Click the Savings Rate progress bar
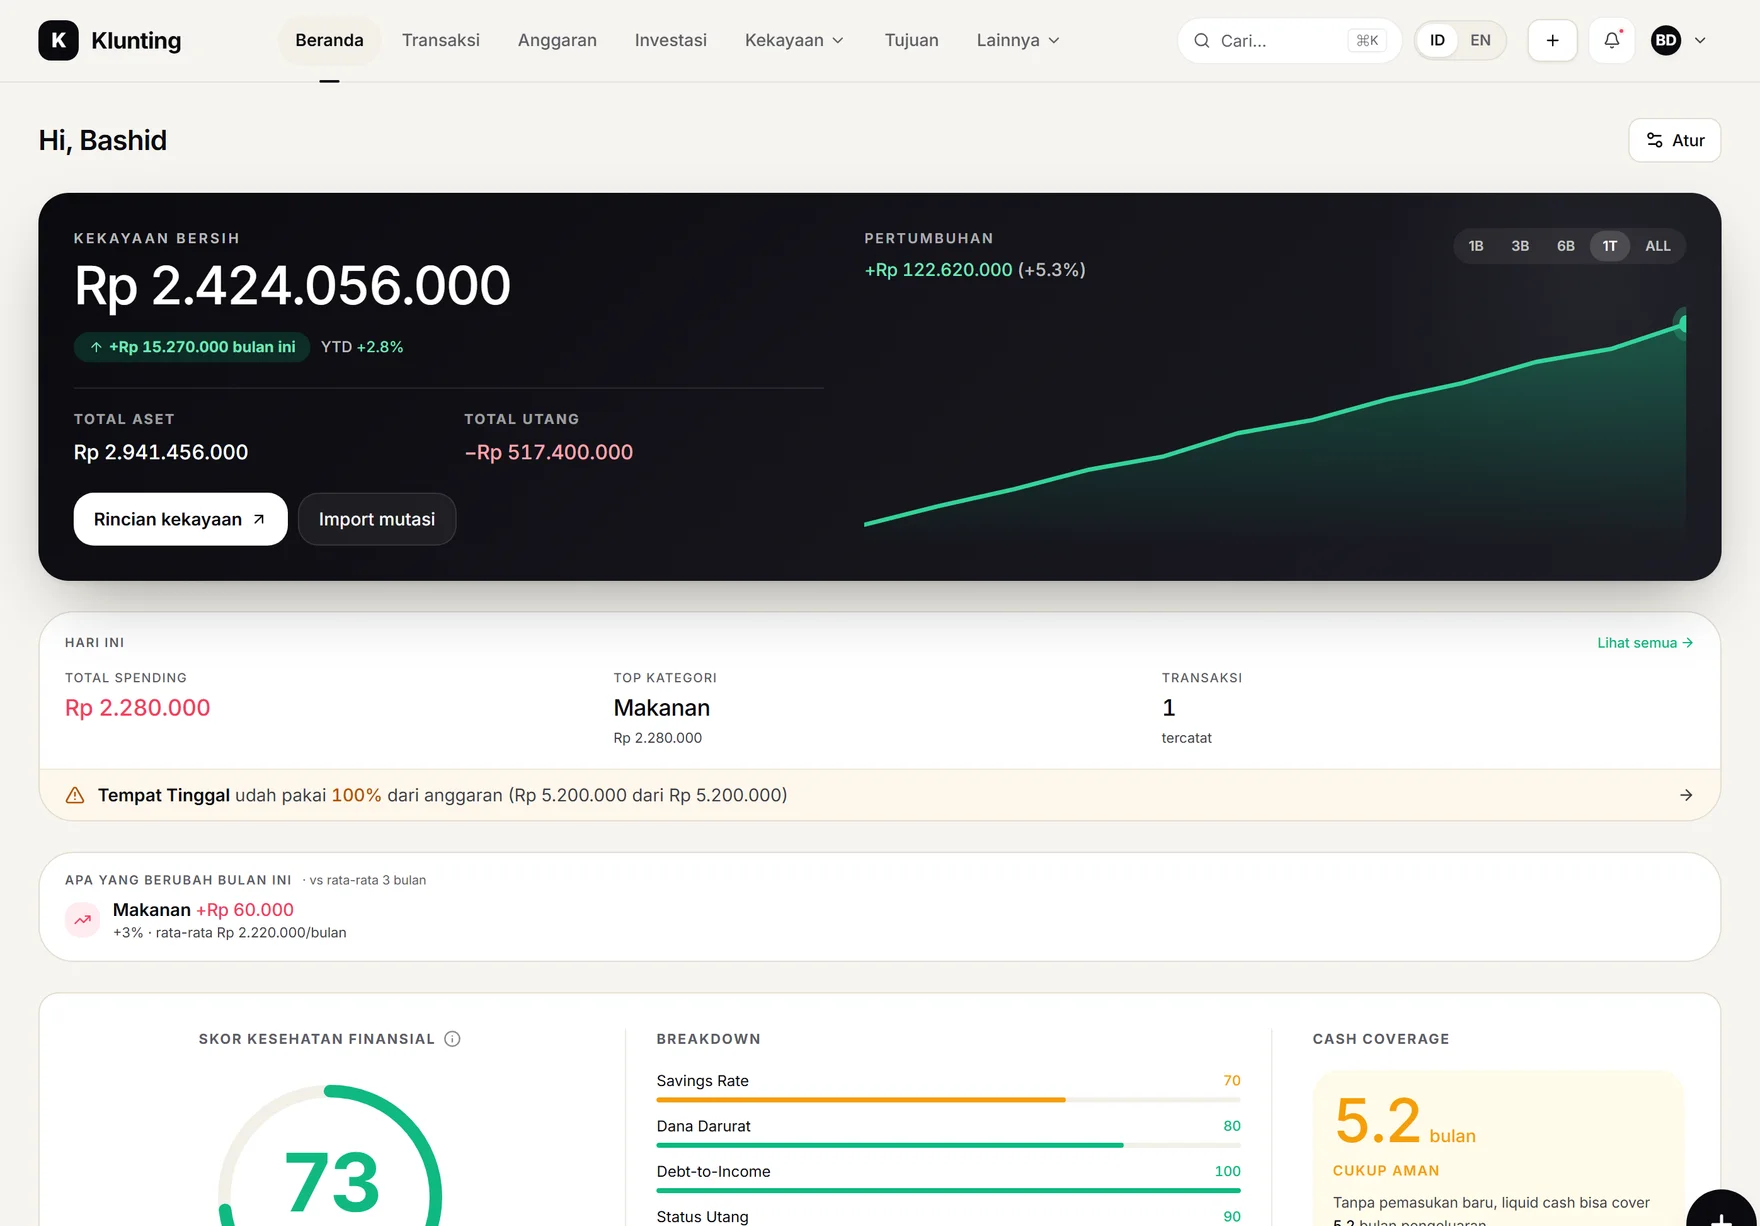Viewport: 1760px width, 1226px height. click(948, 1100)
